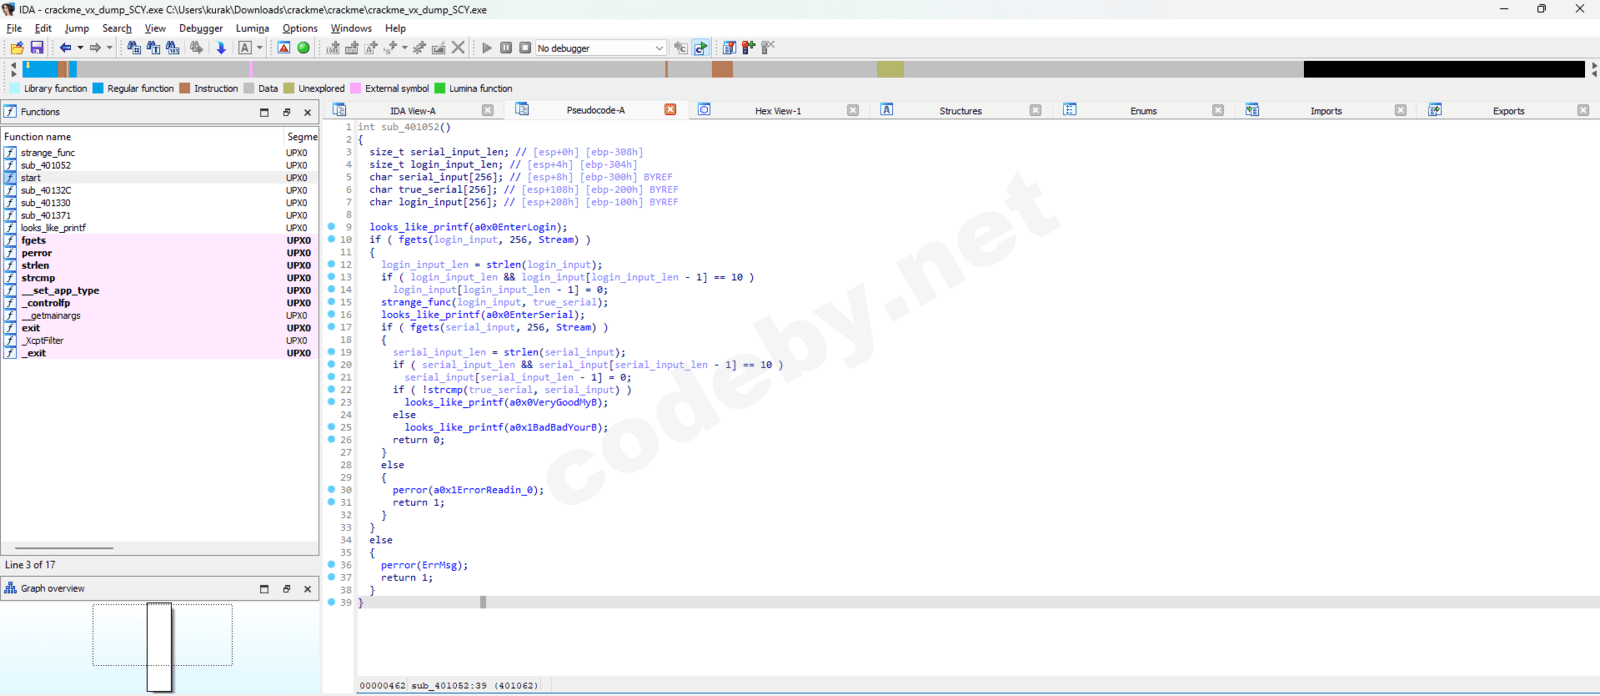Open the Edit menu
1600x696 pixels.
point(43,28)
